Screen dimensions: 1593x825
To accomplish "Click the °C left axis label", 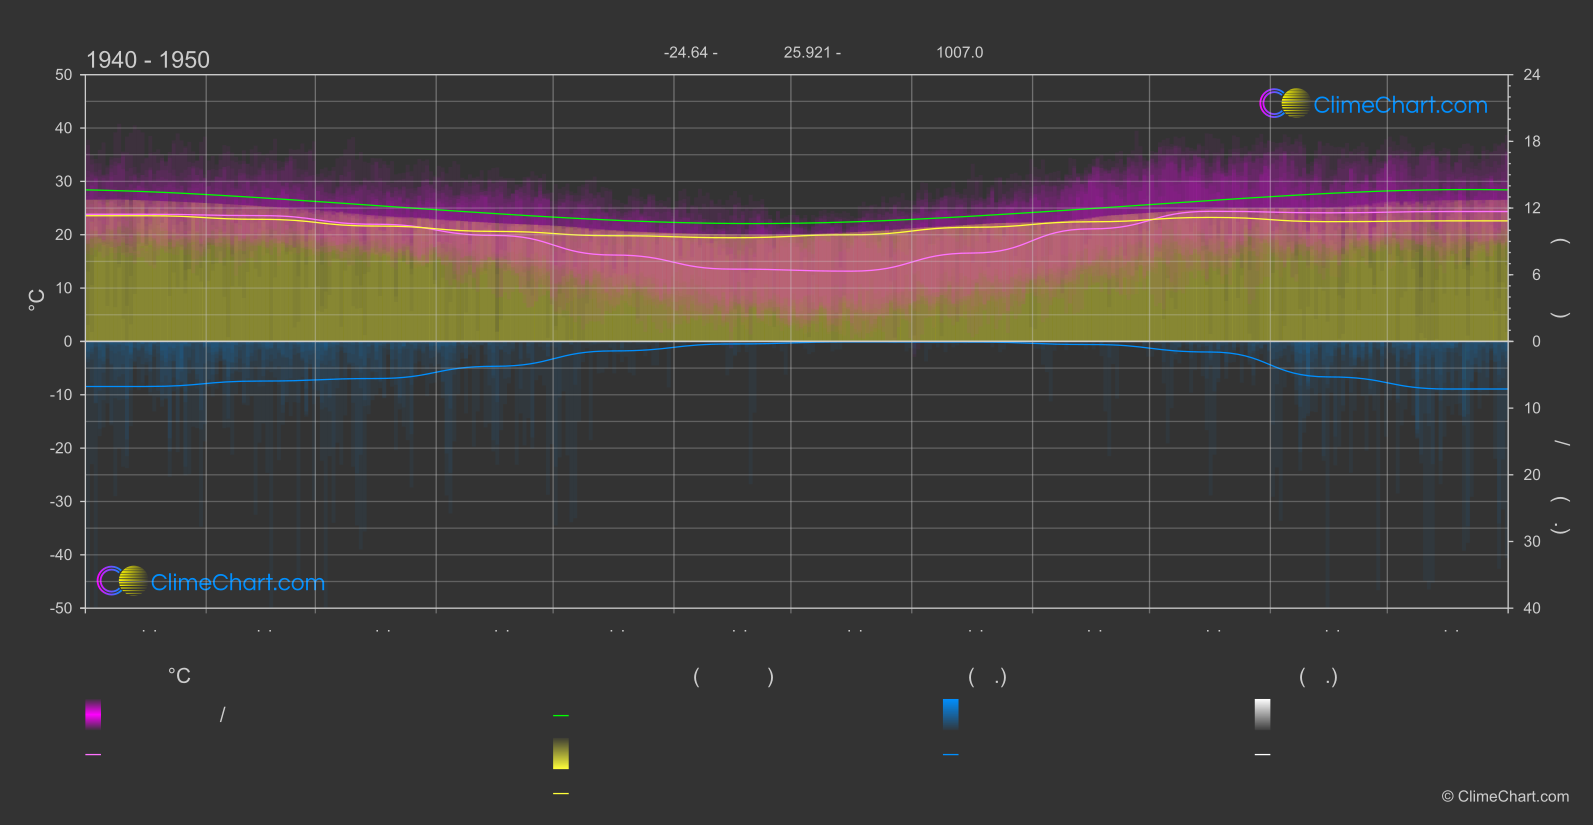I will (37, 300).
